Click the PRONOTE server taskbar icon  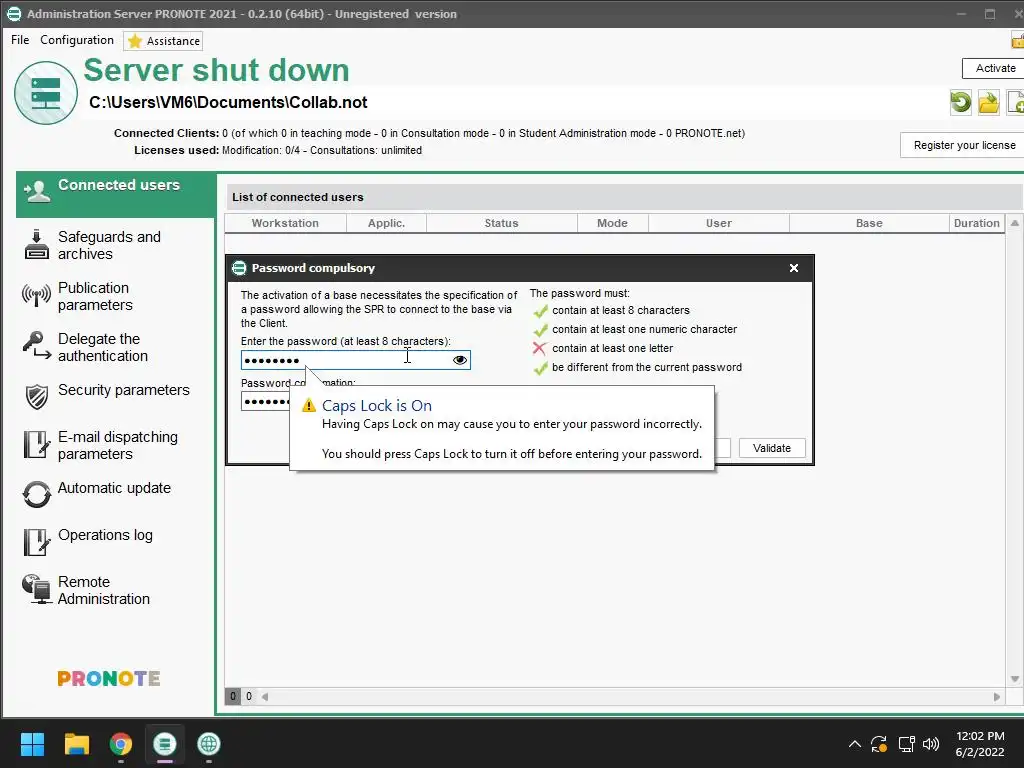(165, 744)
